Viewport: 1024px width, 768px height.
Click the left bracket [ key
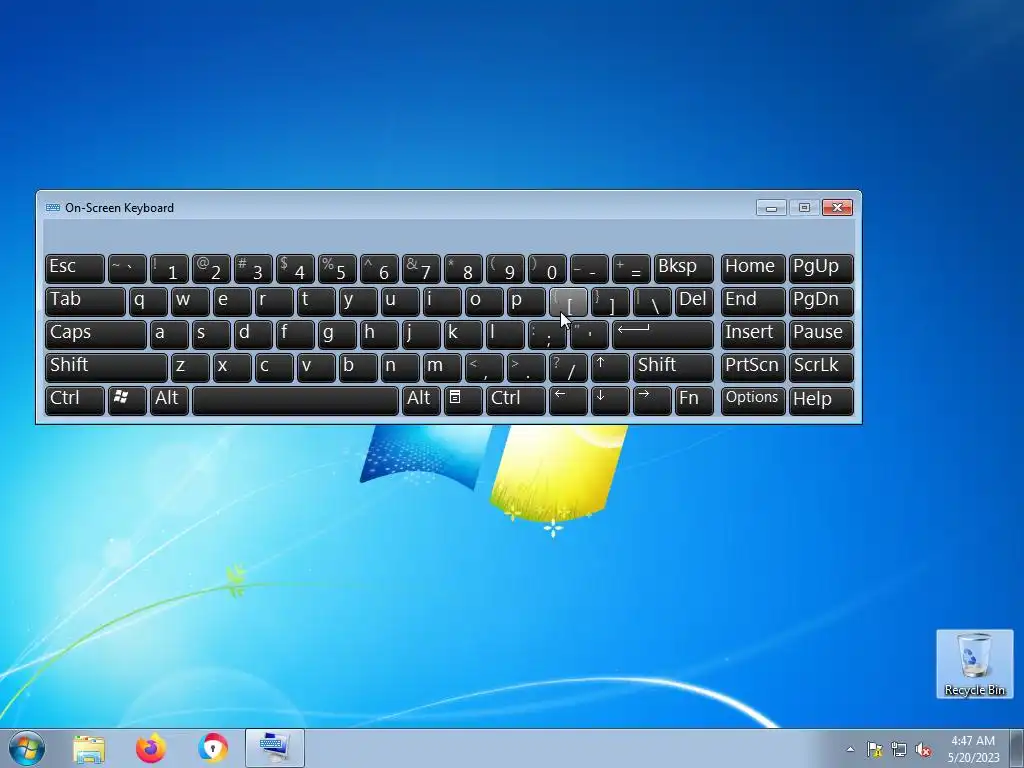click(x=568, y=302)
